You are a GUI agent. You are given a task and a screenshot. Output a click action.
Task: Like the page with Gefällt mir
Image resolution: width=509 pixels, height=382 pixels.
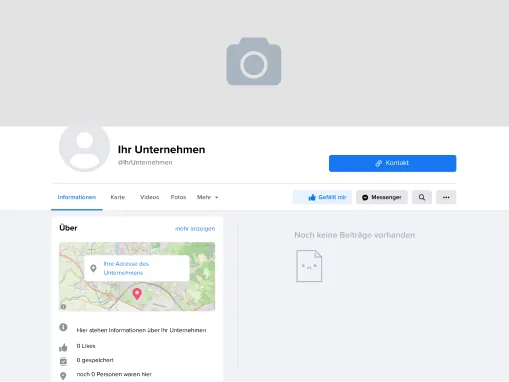[x=322, y=197]
